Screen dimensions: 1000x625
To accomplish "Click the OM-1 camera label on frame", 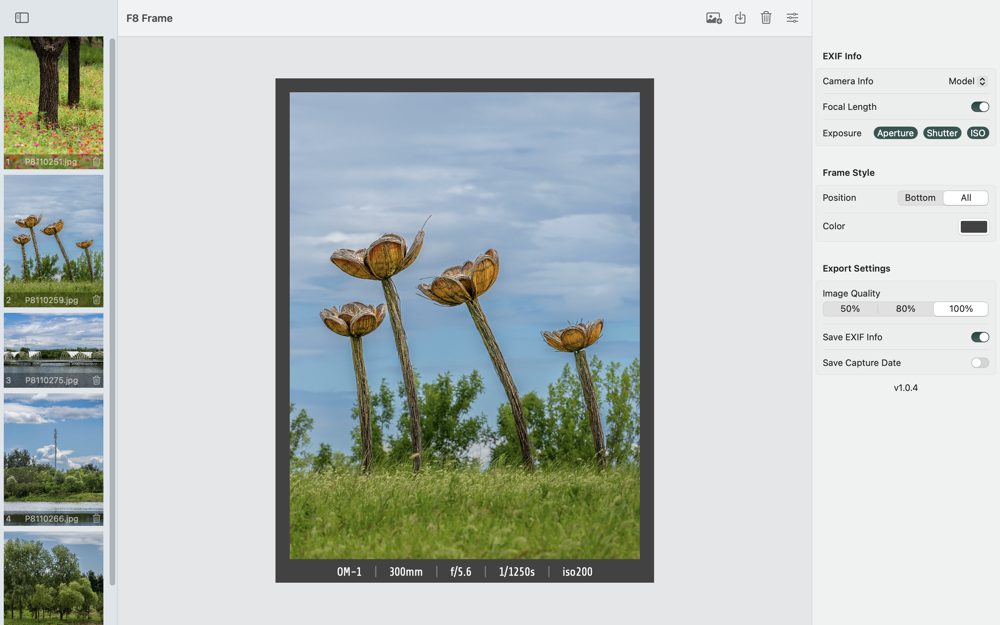I will point(349,571).
